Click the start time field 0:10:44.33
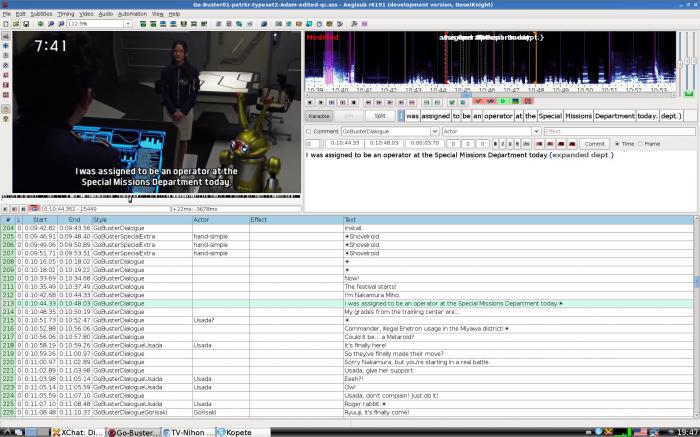The width and height of the screenshot is (700, 437). 345,144
